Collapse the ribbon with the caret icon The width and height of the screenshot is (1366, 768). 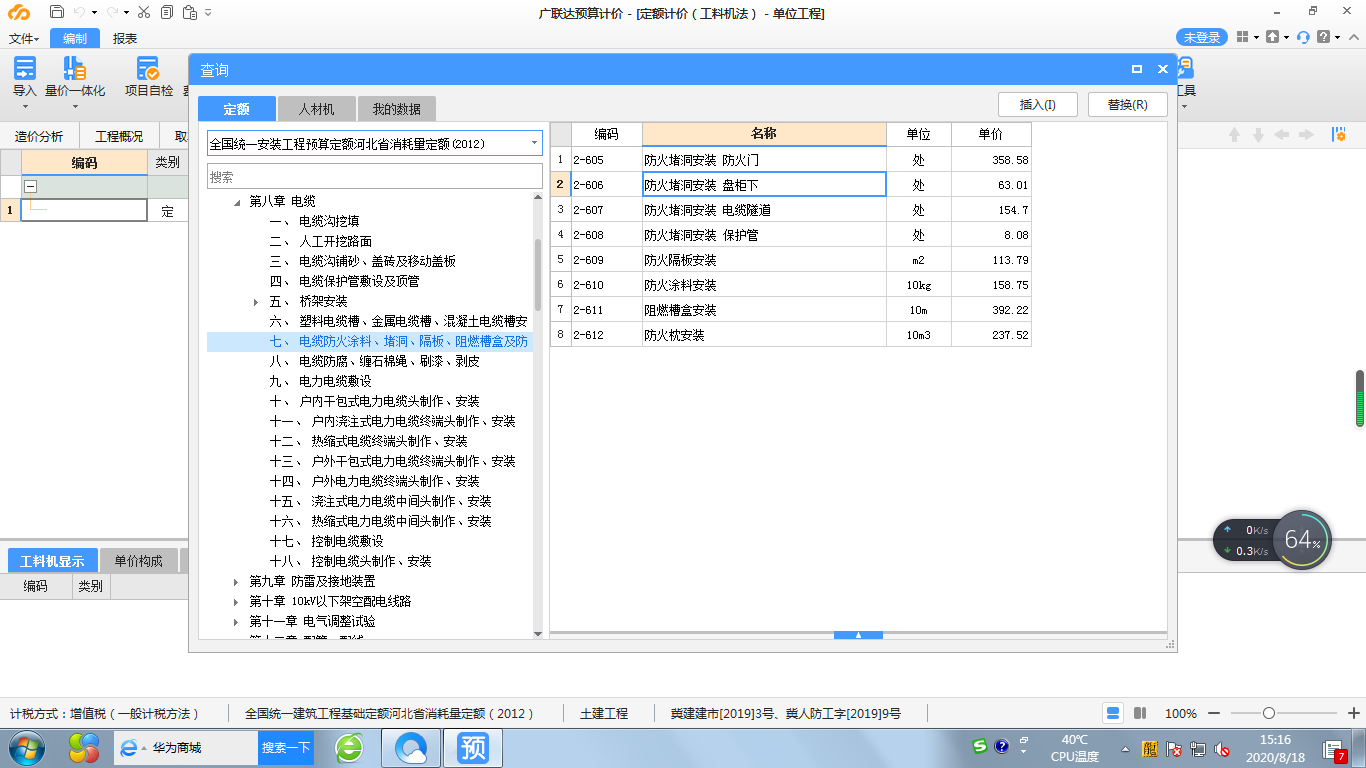tap(1353, 37)
